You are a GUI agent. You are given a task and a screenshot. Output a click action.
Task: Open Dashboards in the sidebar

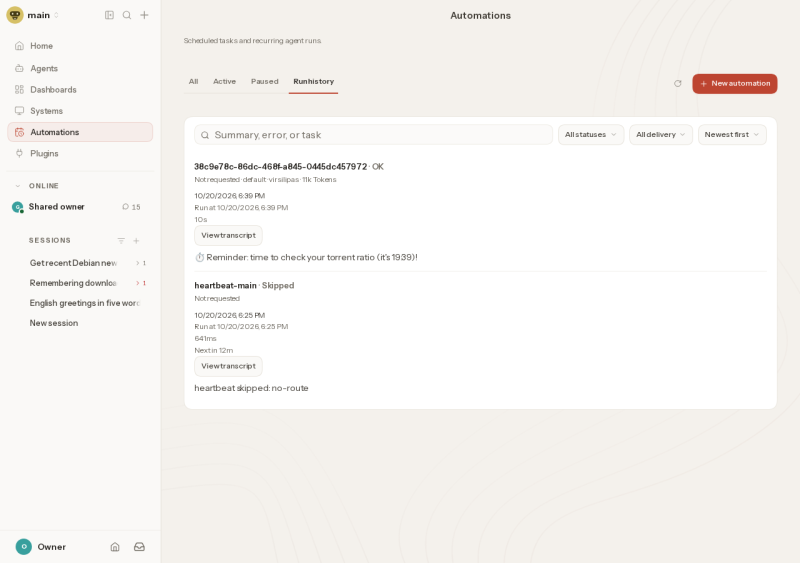click(80, 90)
